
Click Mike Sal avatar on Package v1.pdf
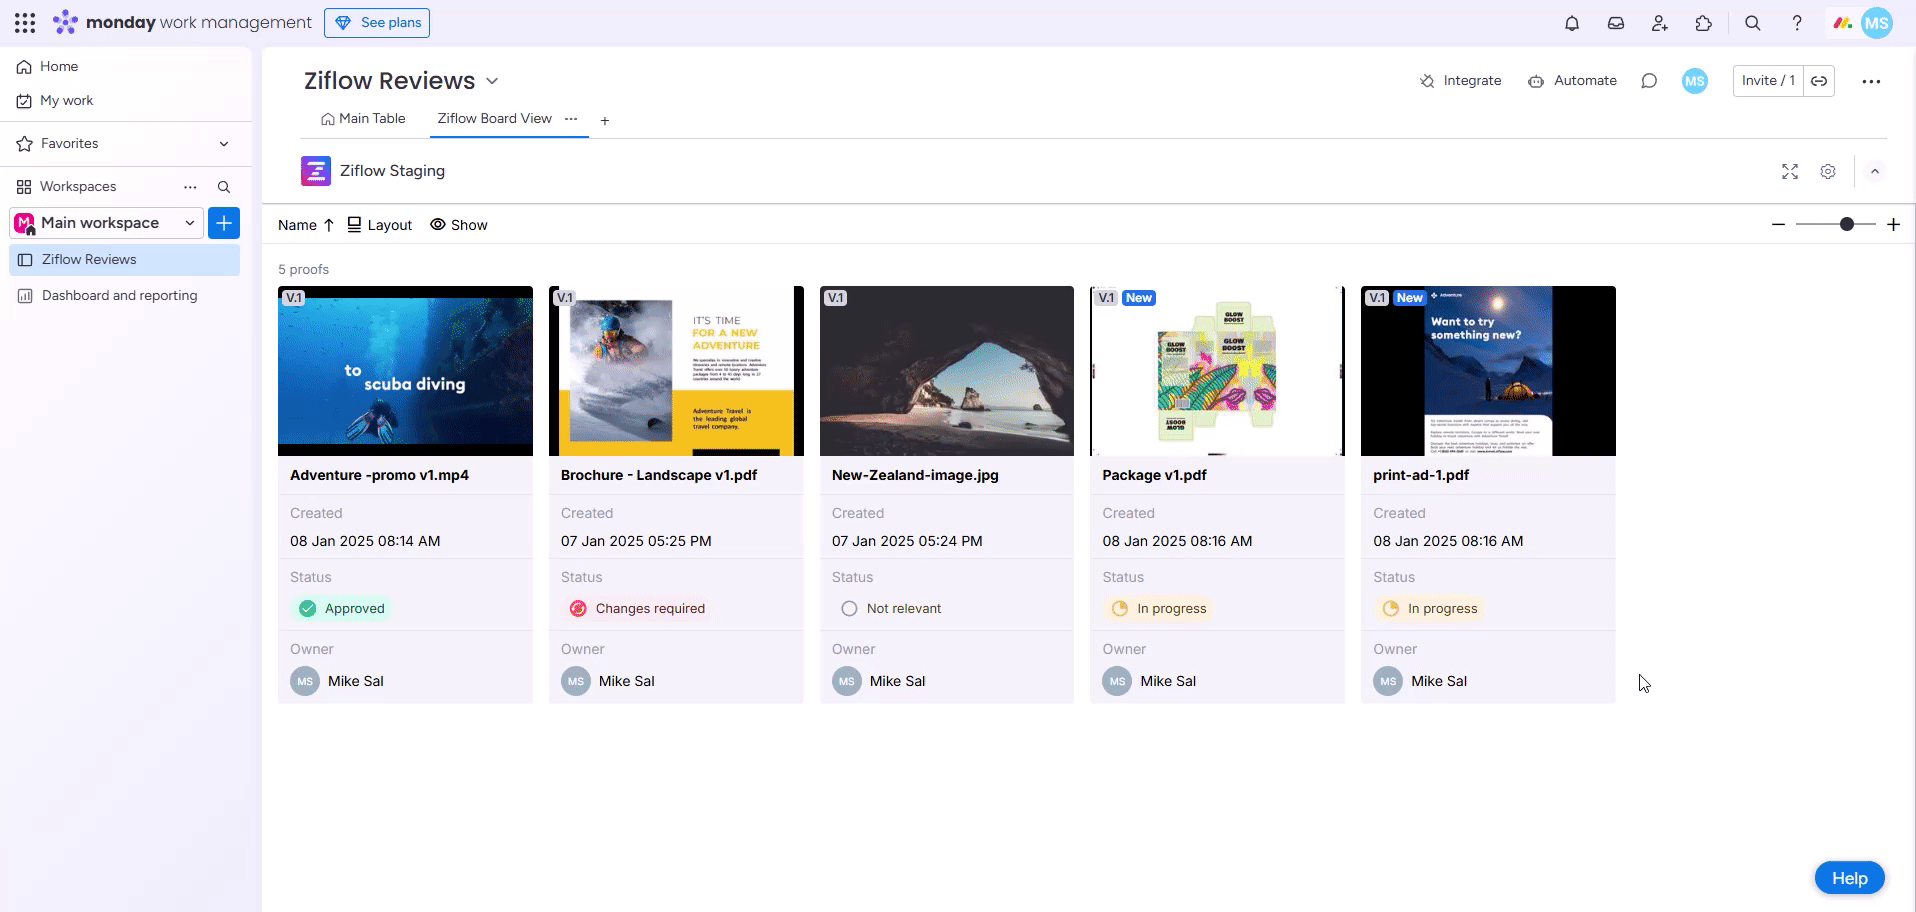tap(1117, 681)
